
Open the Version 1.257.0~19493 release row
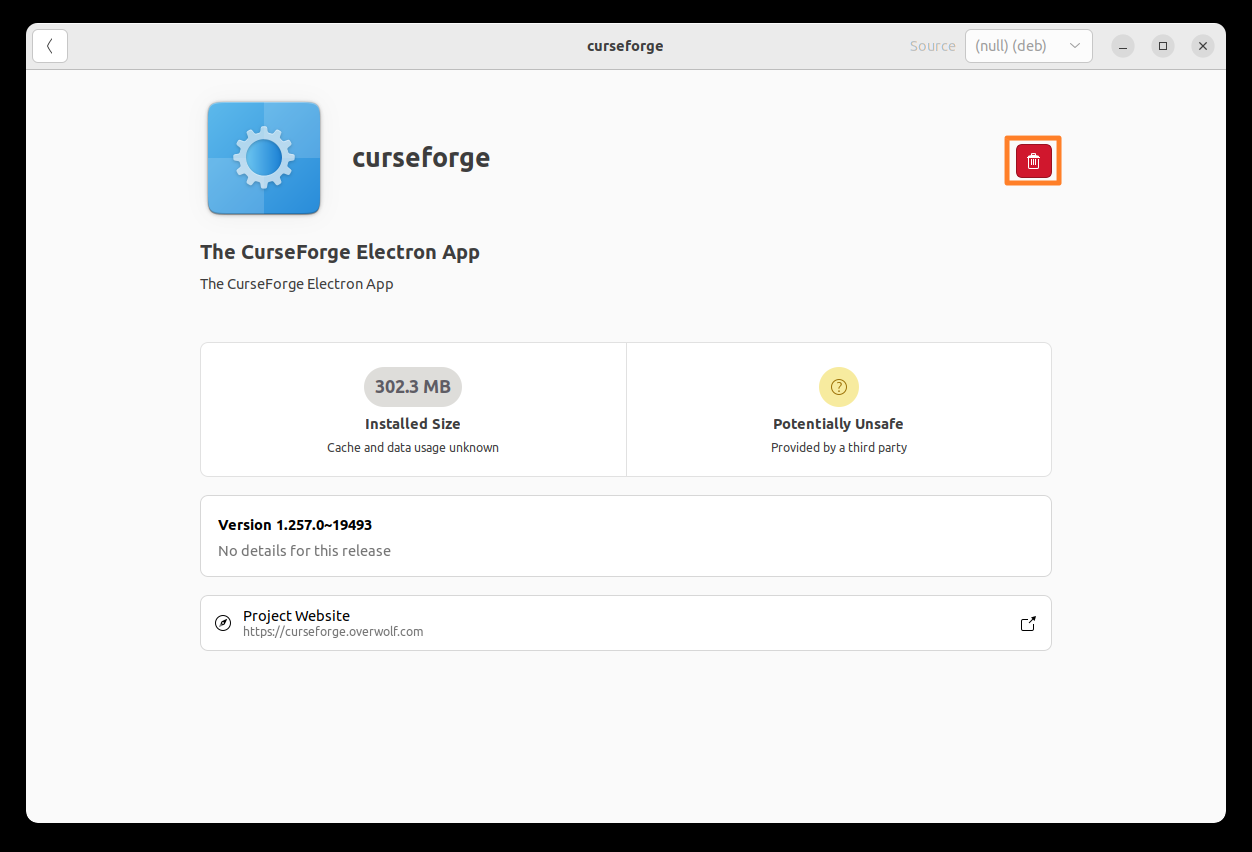[x=626, y=536]
